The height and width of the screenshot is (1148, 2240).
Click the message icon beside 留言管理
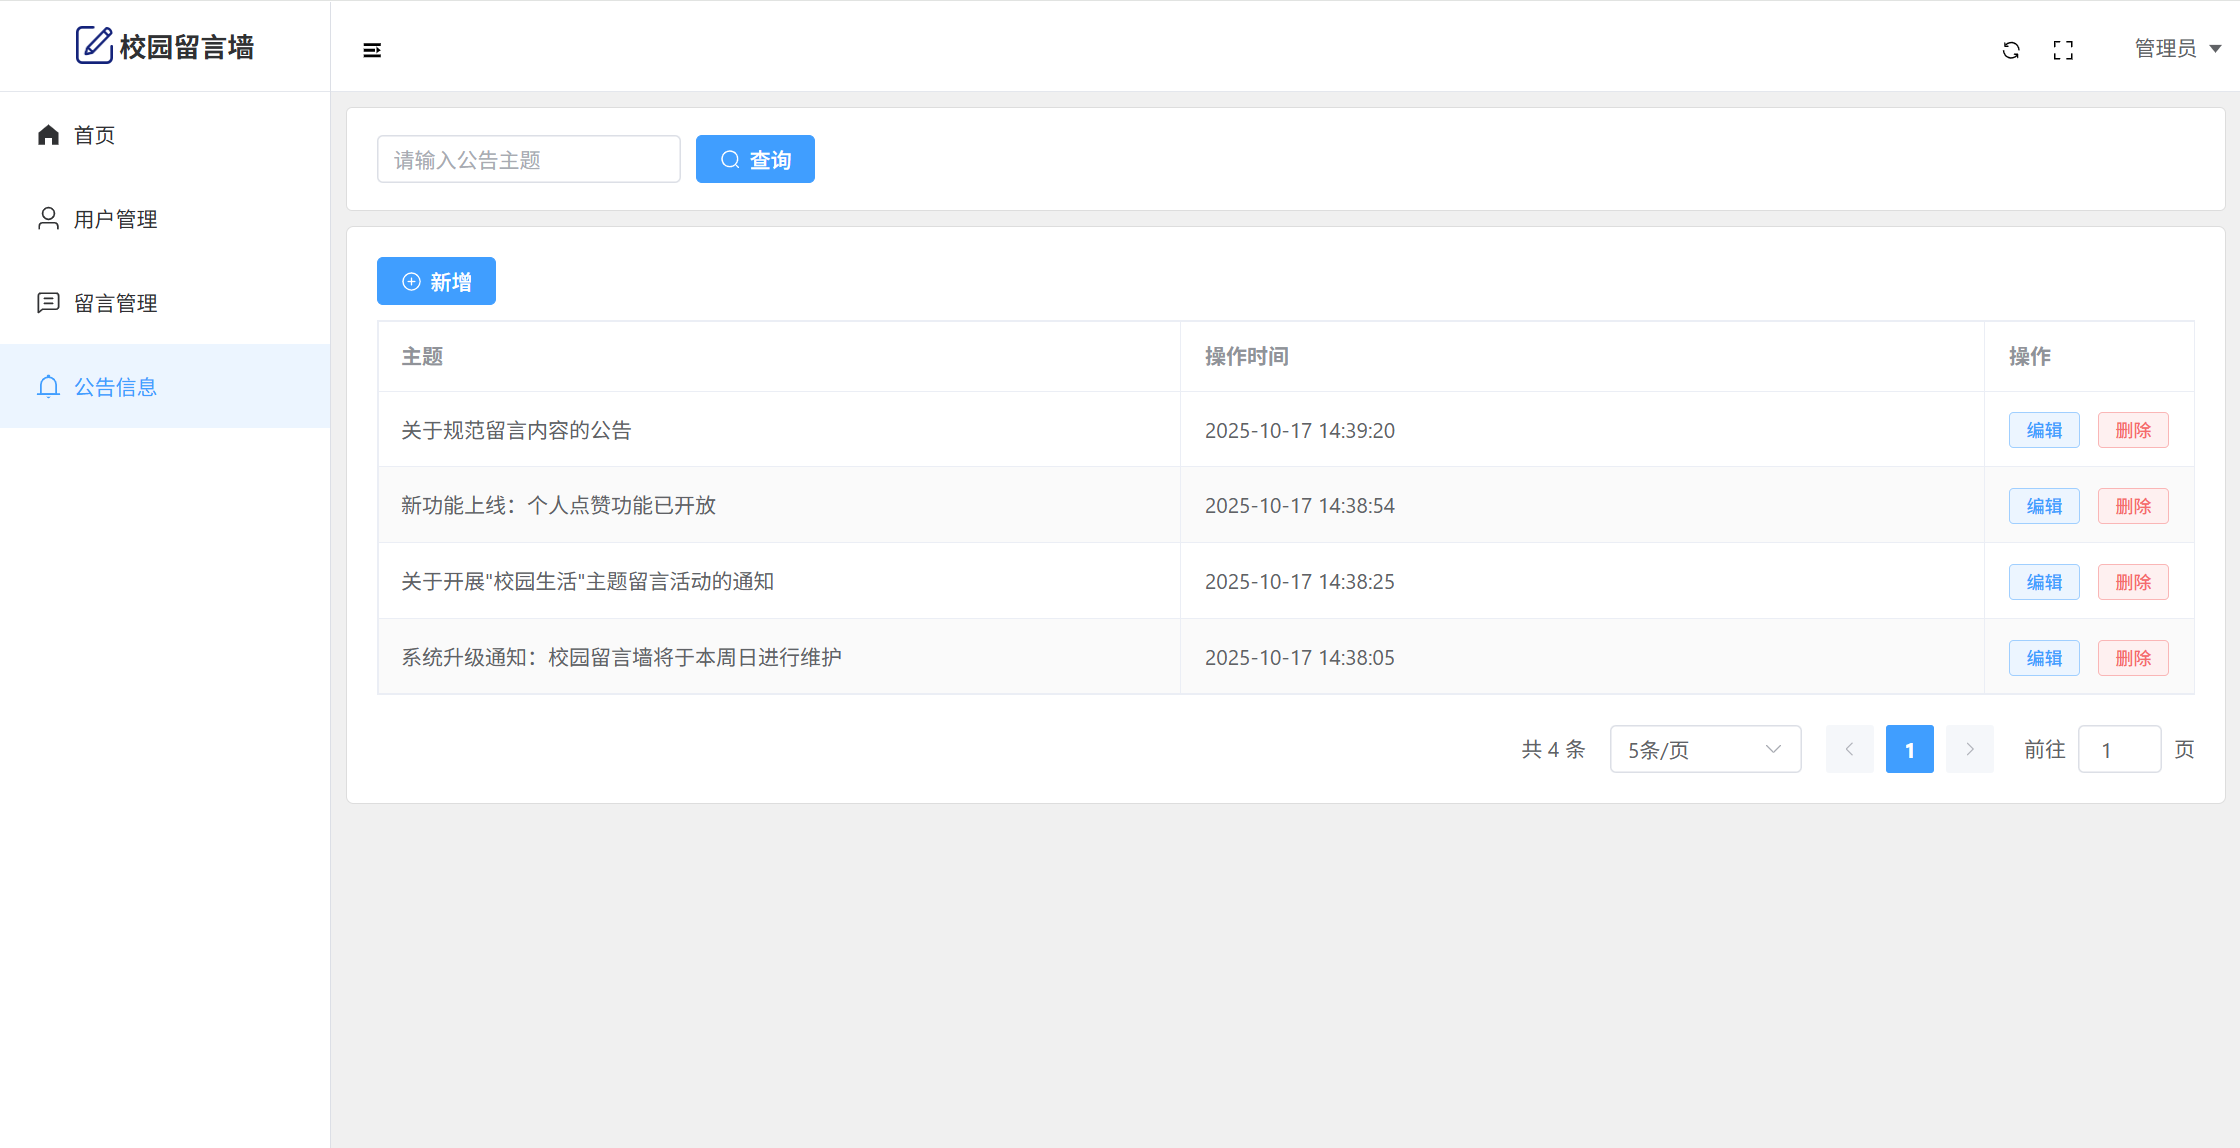coord(48,303)
